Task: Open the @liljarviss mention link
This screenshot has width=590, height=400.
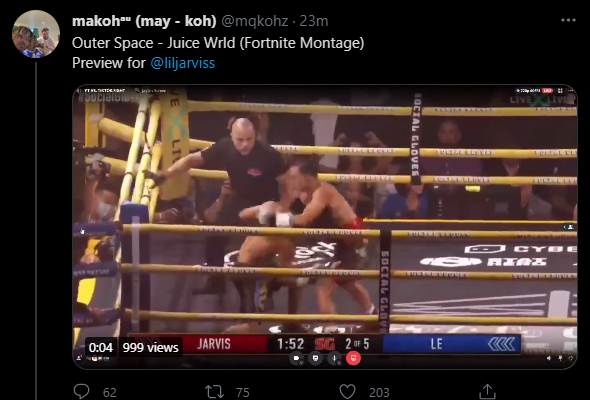Action: pyautogui.click(x=182, y=63)
